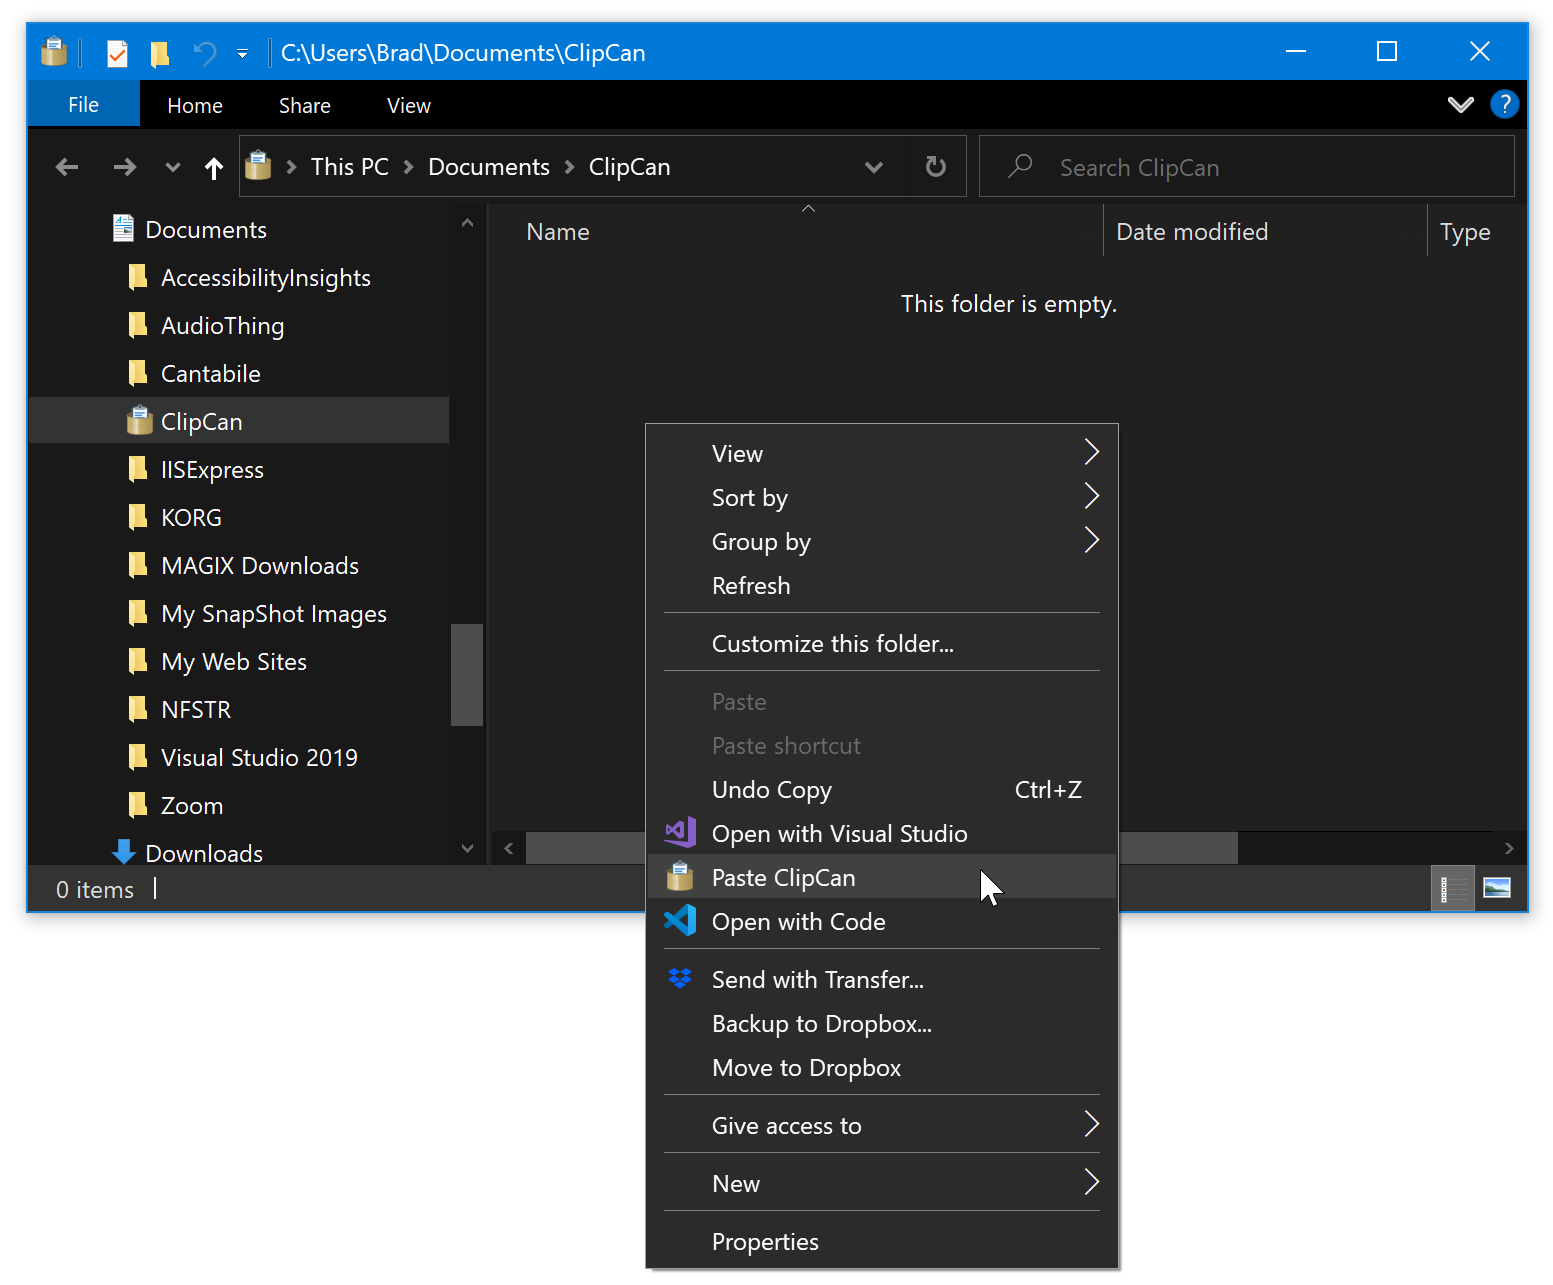Go back with the back arrow
The height and width of the screenshot is (1285, 1553).
pyautogui.click(x=67, y=167)
